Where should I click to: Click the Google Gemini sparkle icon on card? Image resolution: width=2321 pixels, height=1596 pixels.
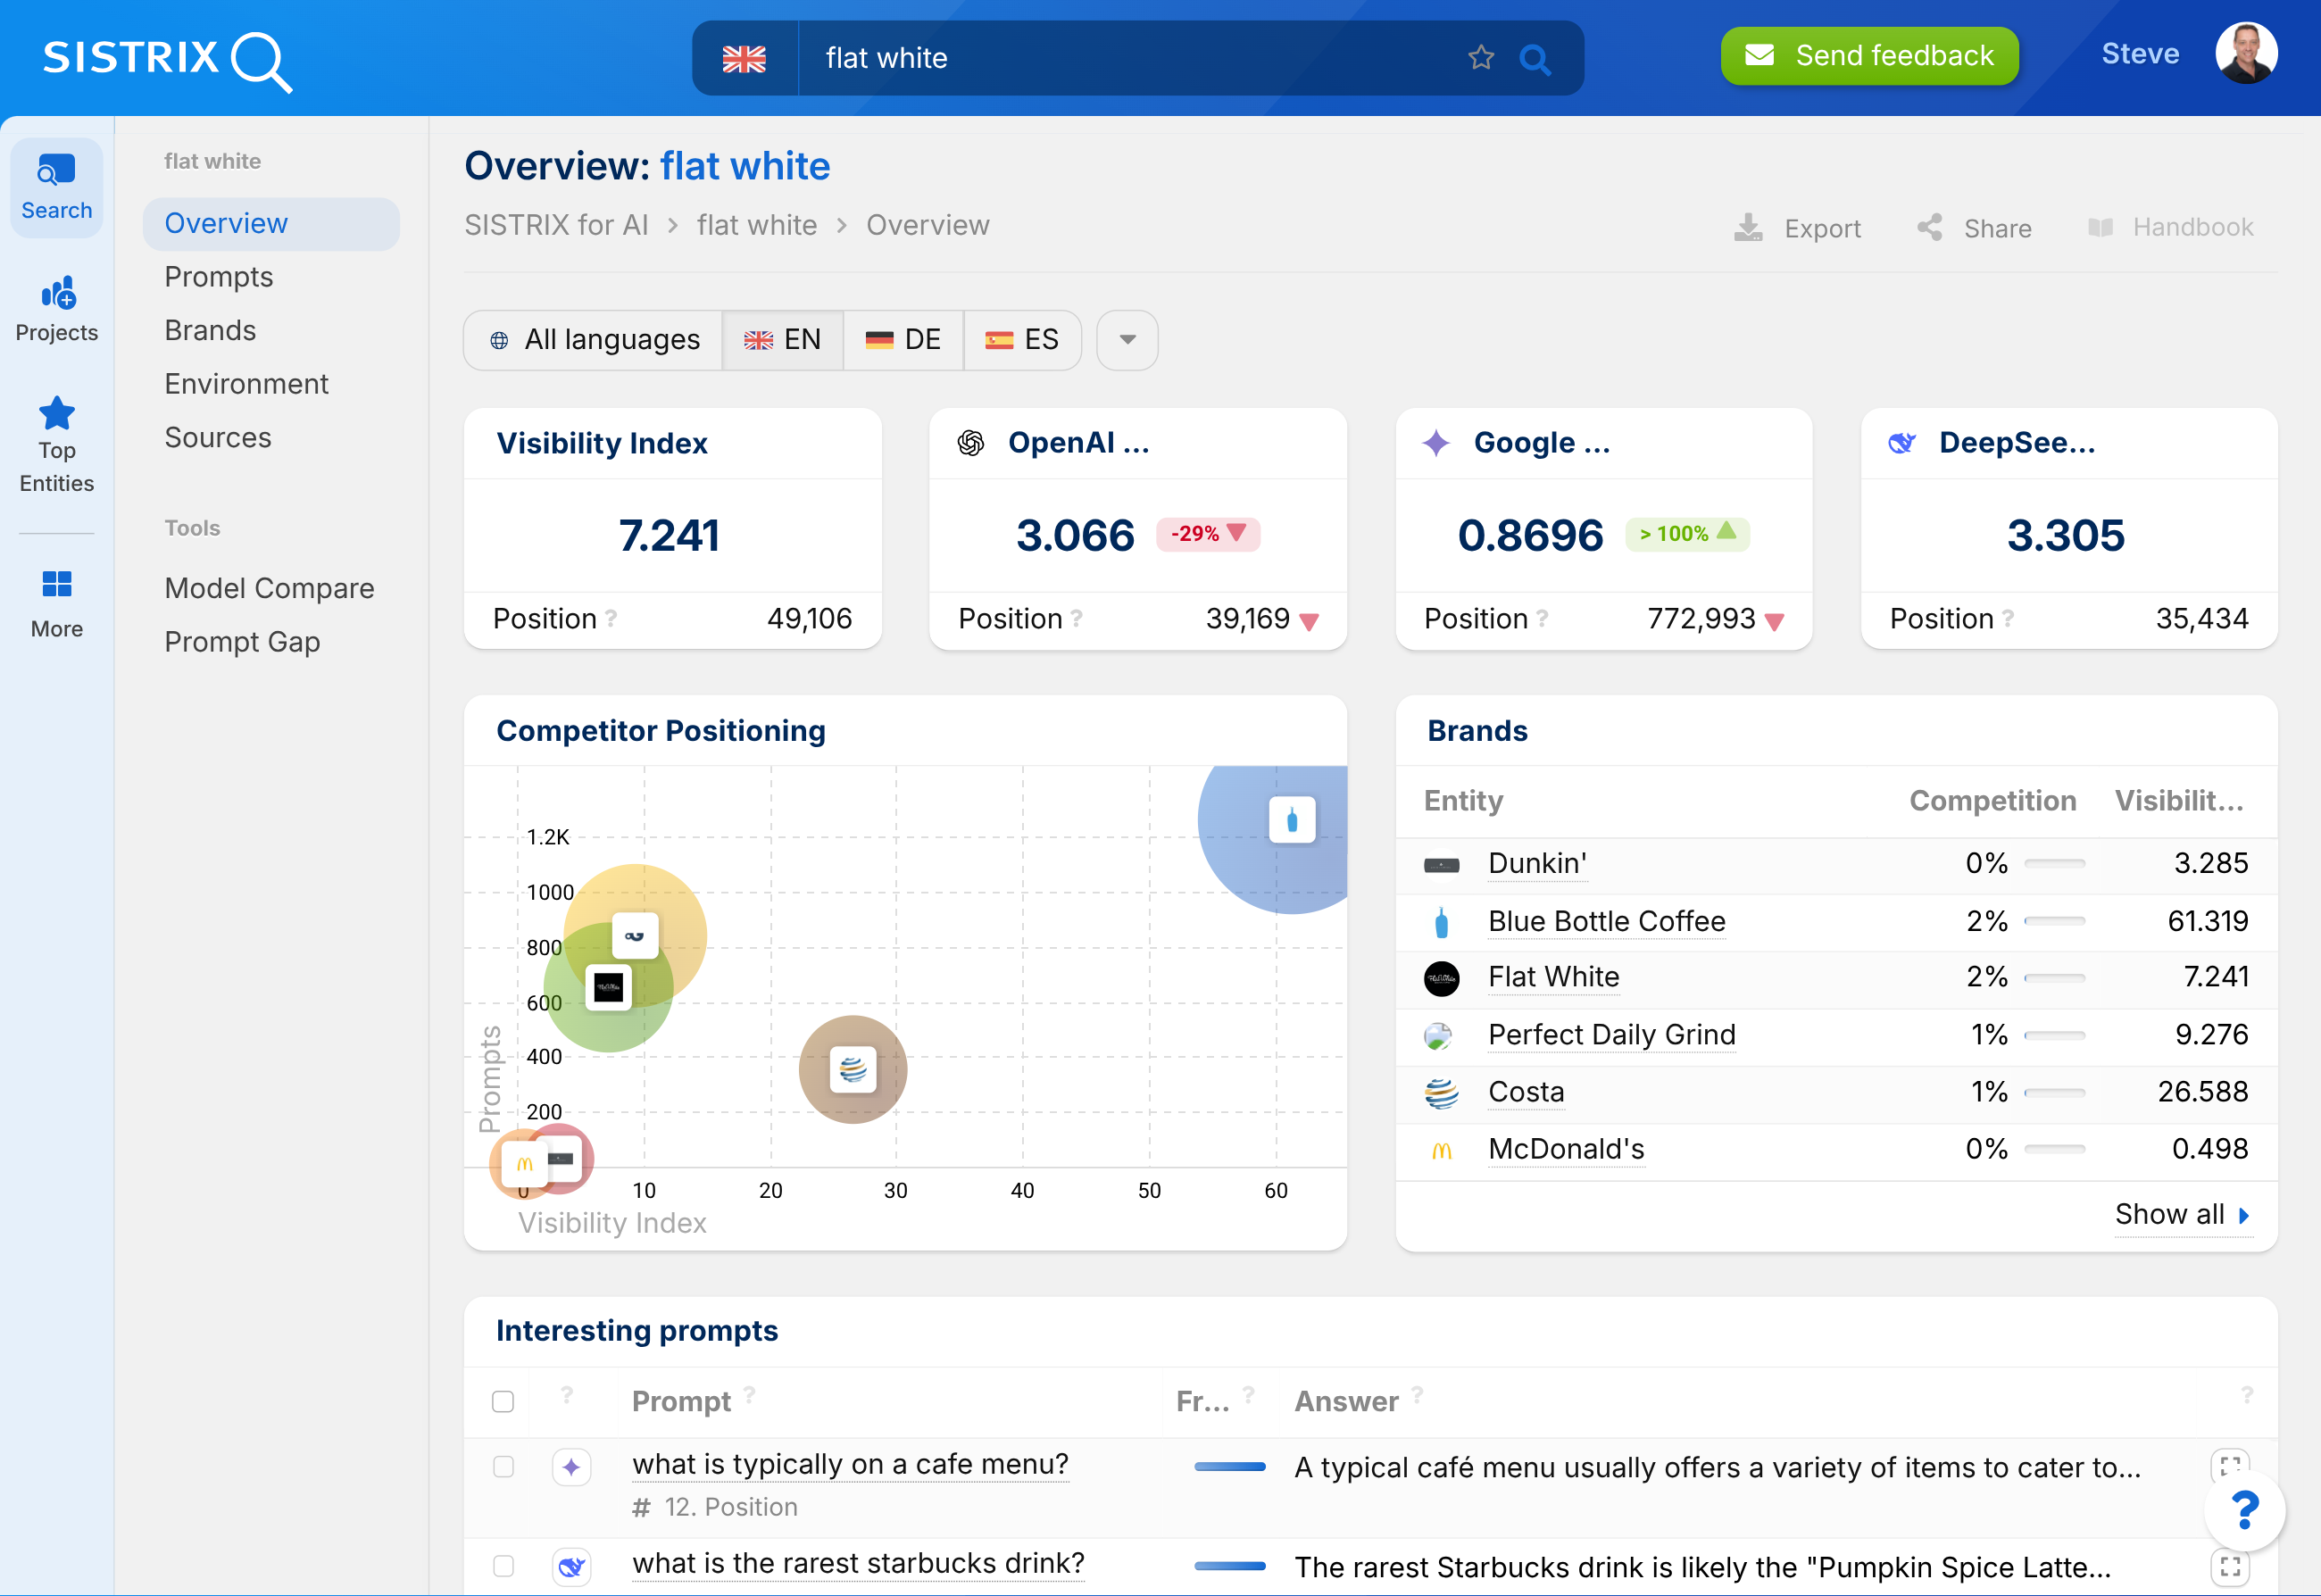click(1436, 442)
